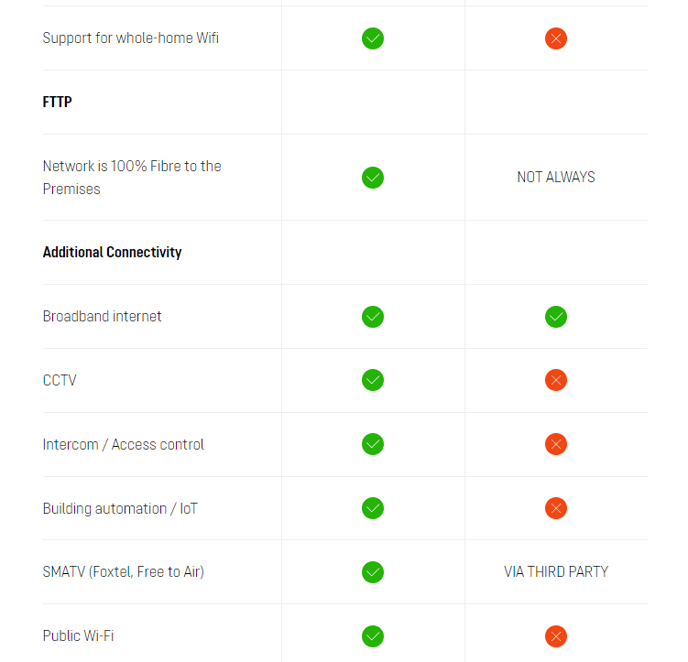This screenshot has width=688, height=662.
Task: Click green checkmark in CCTV row
Action: tap(373, 380)
